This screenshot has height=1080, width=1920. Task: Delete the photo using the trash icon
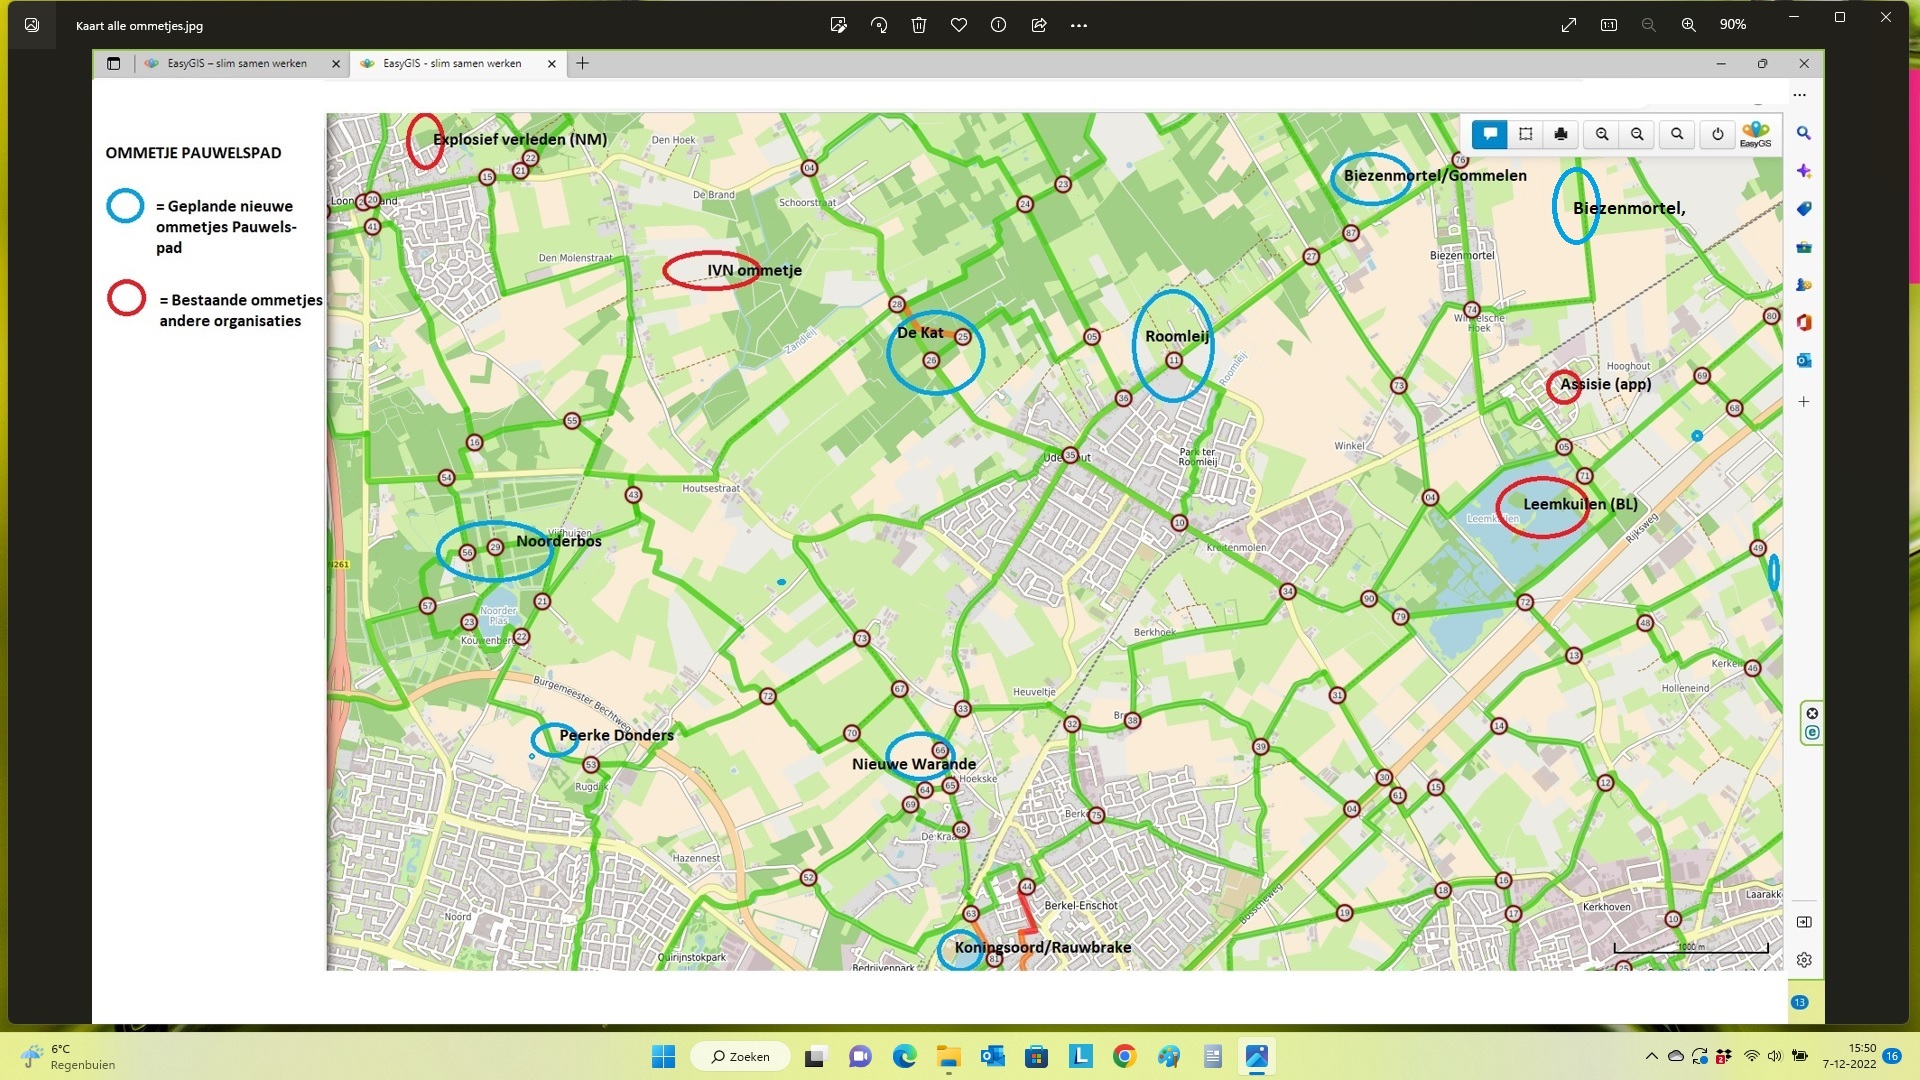pos(919,25)
